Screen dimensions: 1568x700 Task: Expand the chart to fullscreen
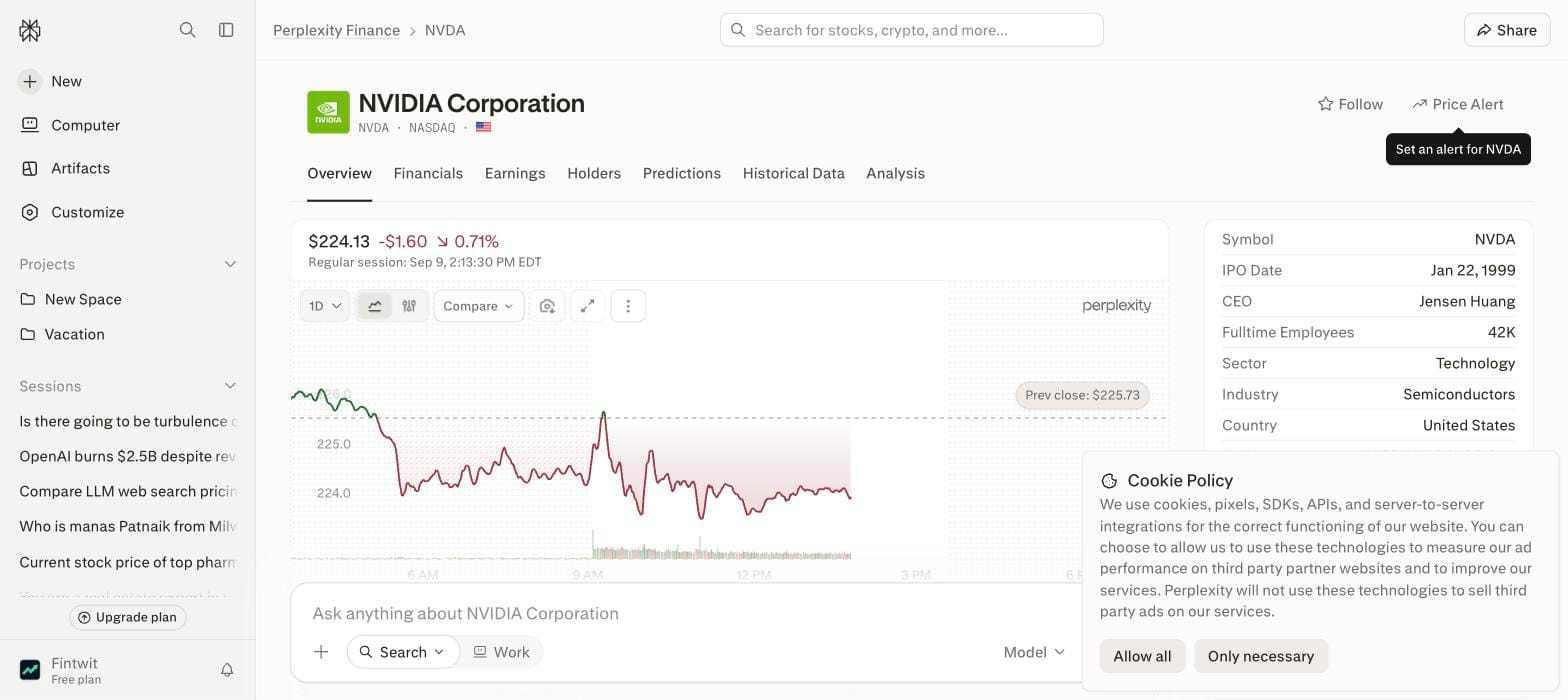[588, 306]
